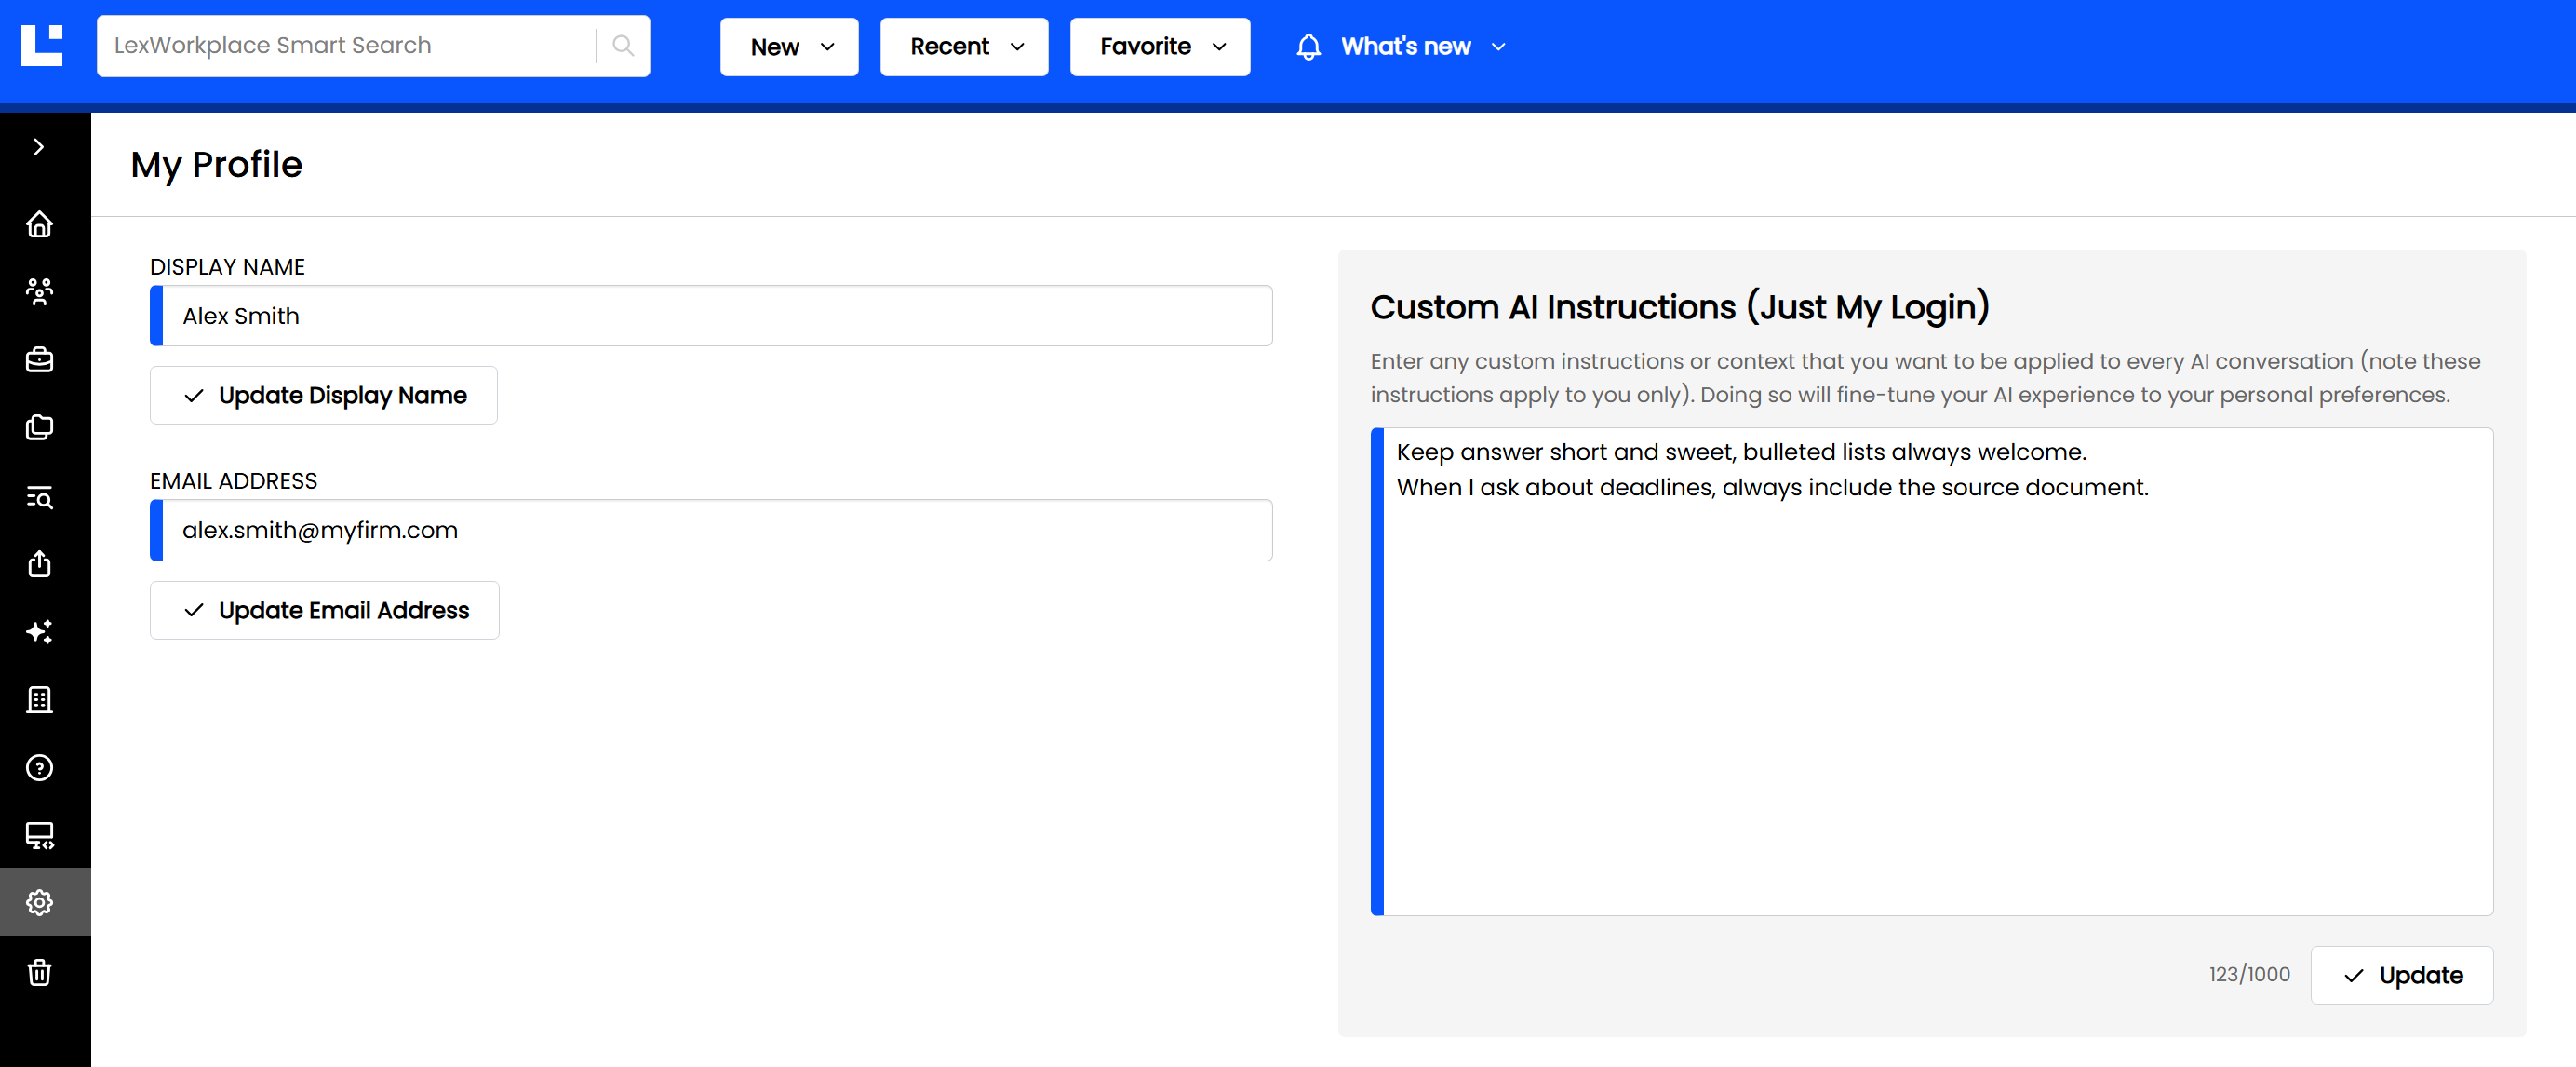Click Update Display Name button
Viewport: 2576px width, 1067px height.
click(x=323, y=395)
